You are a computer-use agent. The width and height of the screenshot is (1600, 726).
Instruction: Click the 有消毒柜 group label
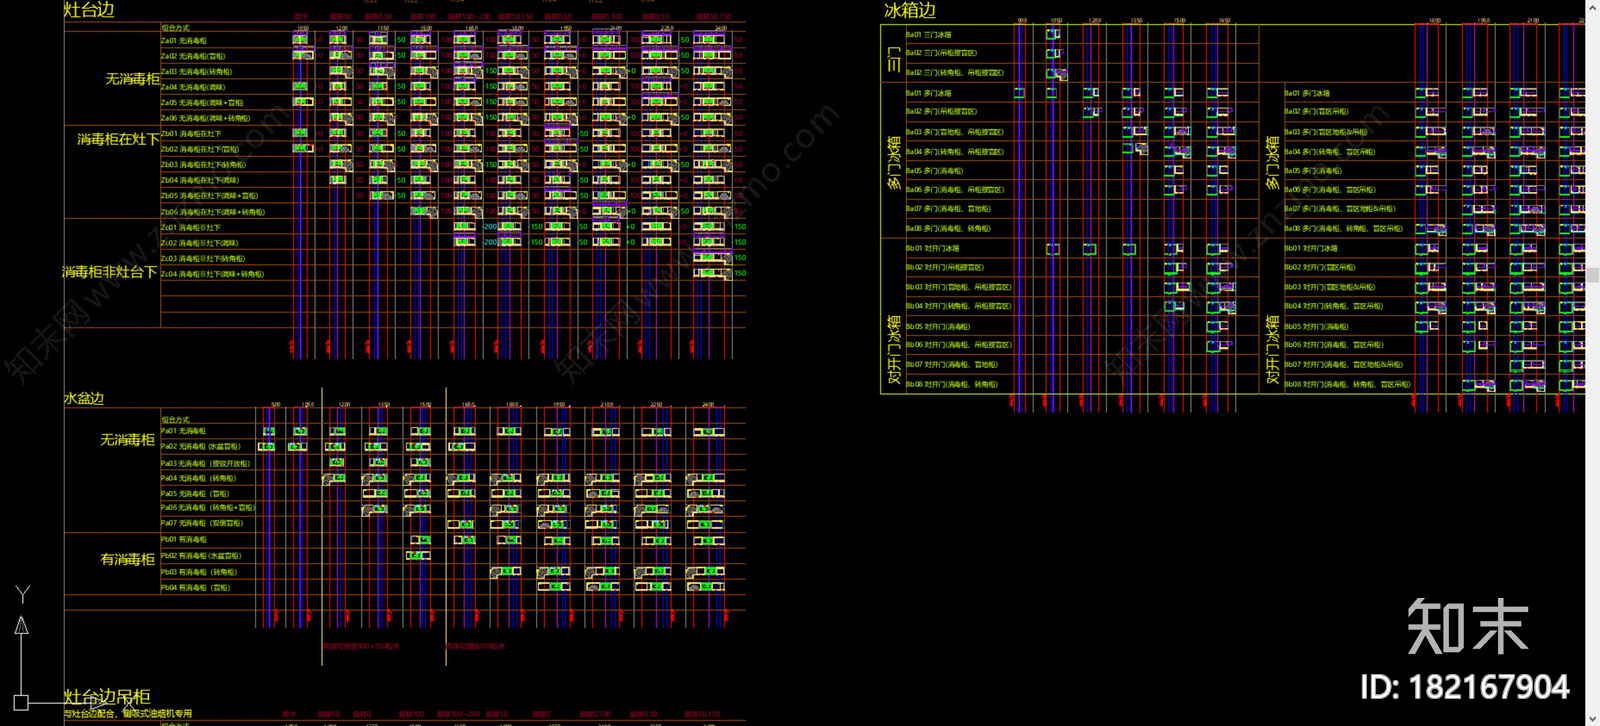pos(127,559)
